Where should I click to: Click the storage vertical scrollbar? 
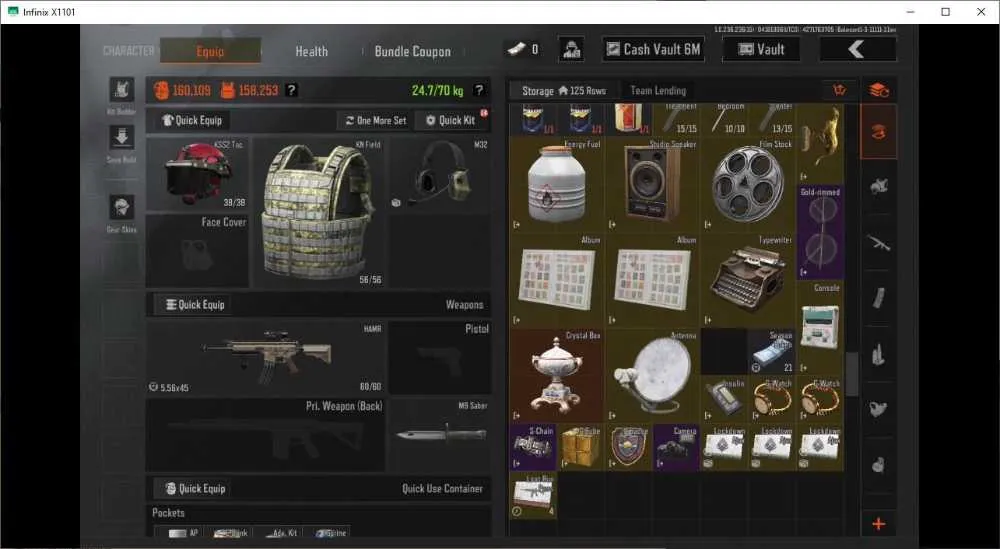(852, 372)
